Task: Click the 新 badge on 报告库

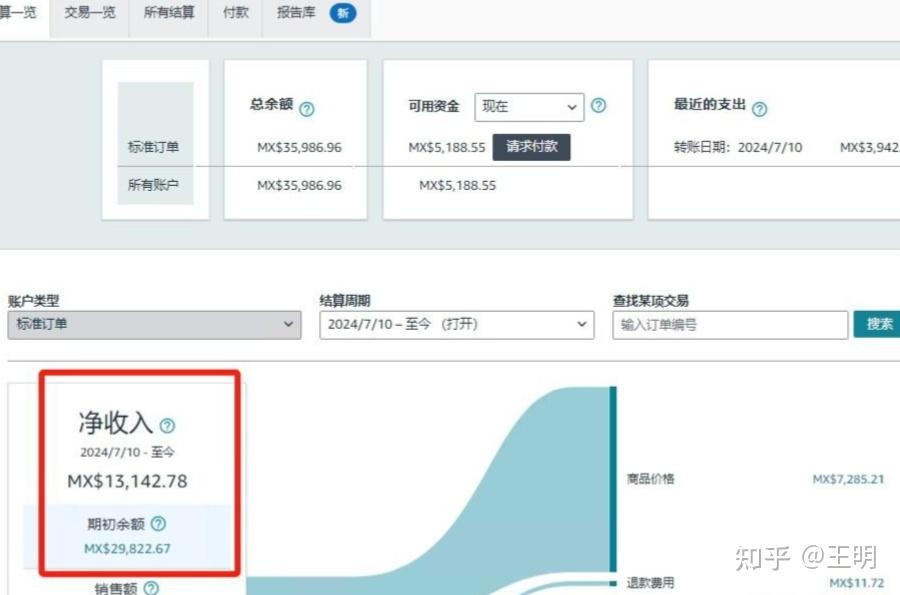Action: (343, 13)
